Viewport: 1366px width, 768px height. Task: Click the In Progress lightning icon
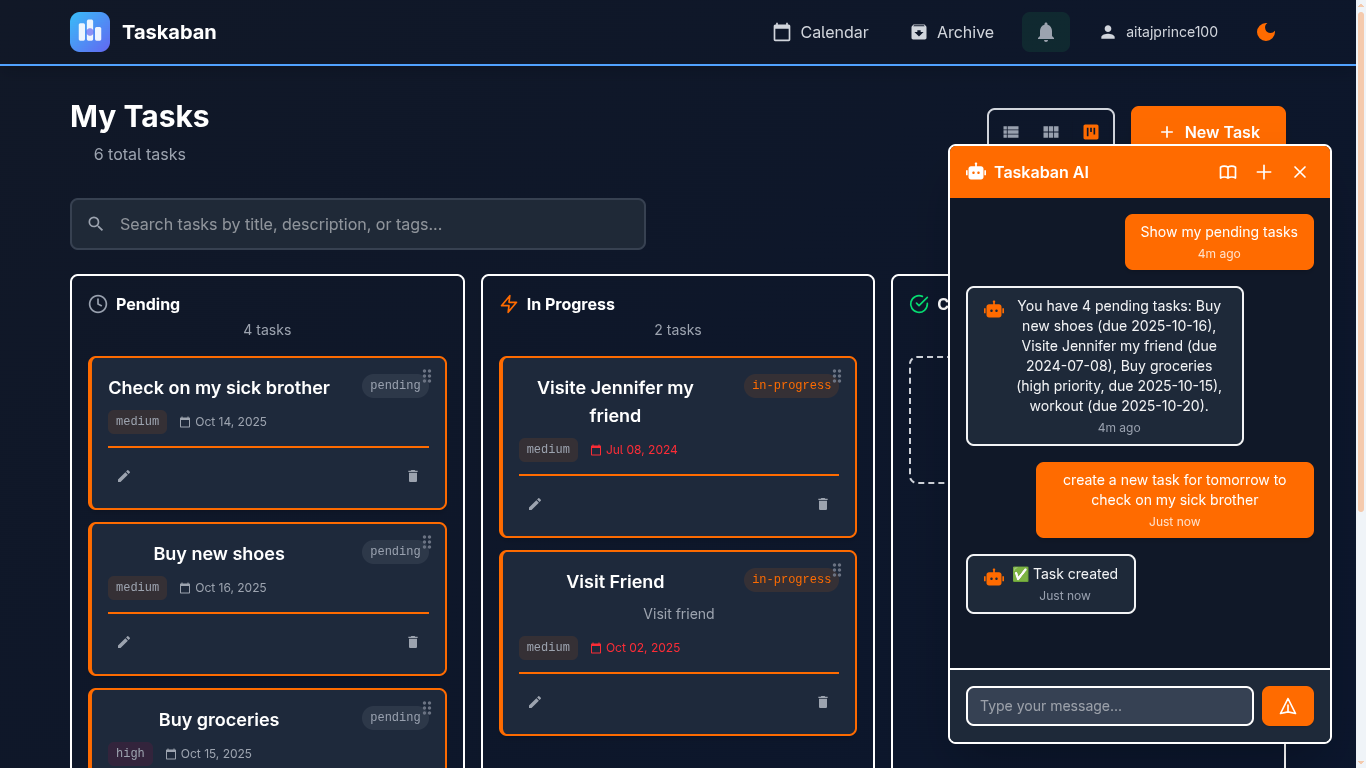point(509,304)
